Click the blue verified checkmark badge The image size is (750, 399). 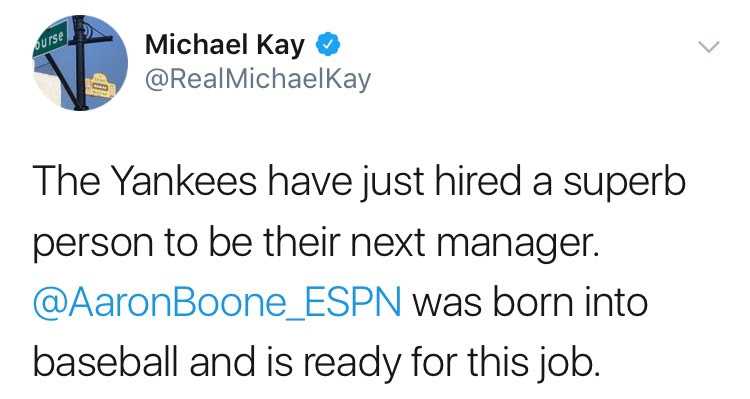point(328,45)
